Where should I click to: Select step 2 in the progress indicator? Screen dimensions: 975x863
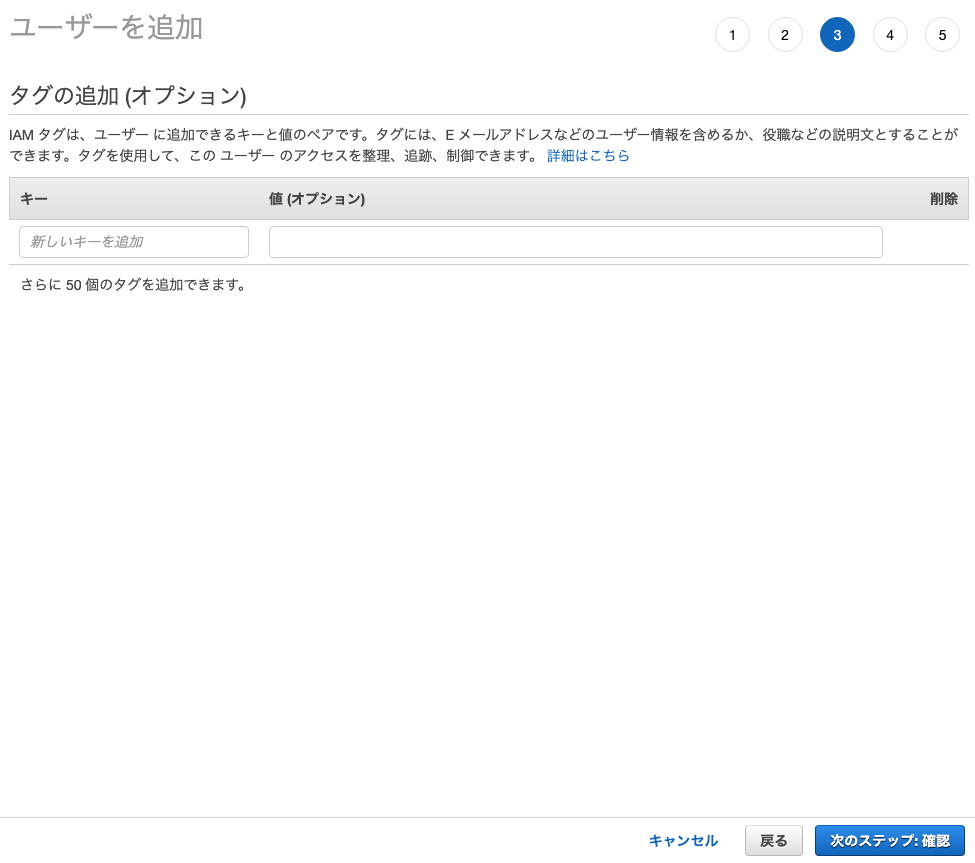pyautogui.click(x=785, y=34)
